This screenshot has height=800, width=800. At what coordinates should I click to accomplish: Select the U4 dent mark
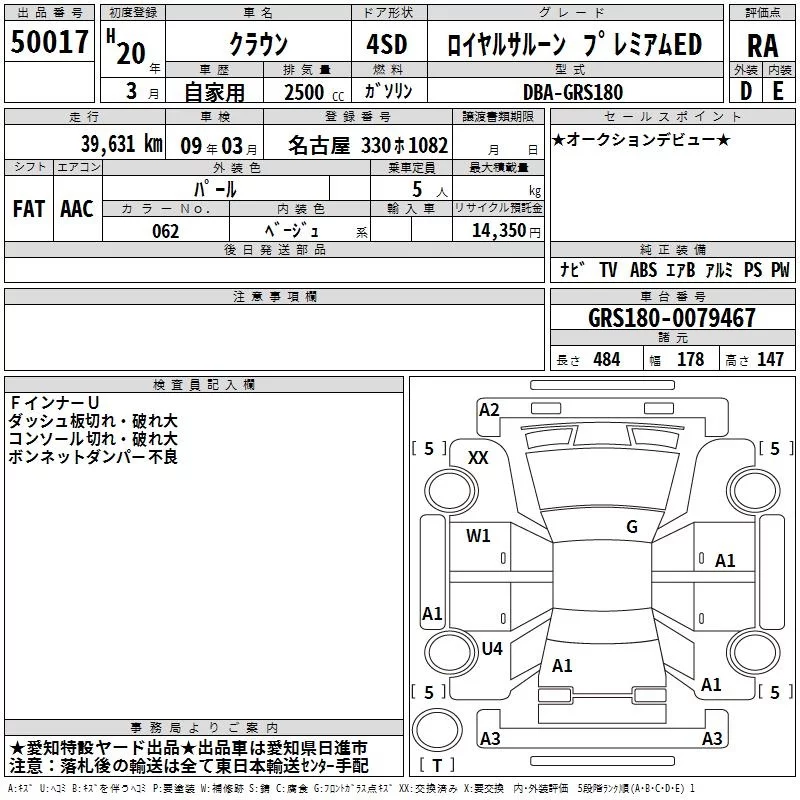[492, 649]
